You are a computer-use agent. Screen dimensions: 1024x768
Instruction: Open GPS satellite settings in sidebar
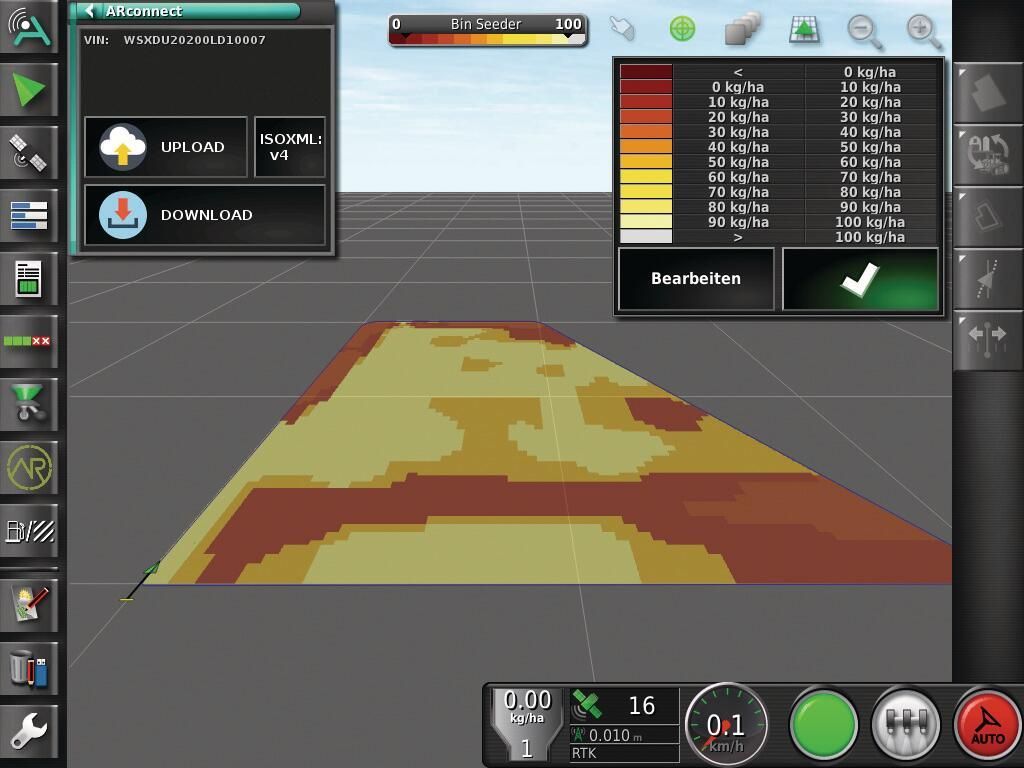(30, 152)
